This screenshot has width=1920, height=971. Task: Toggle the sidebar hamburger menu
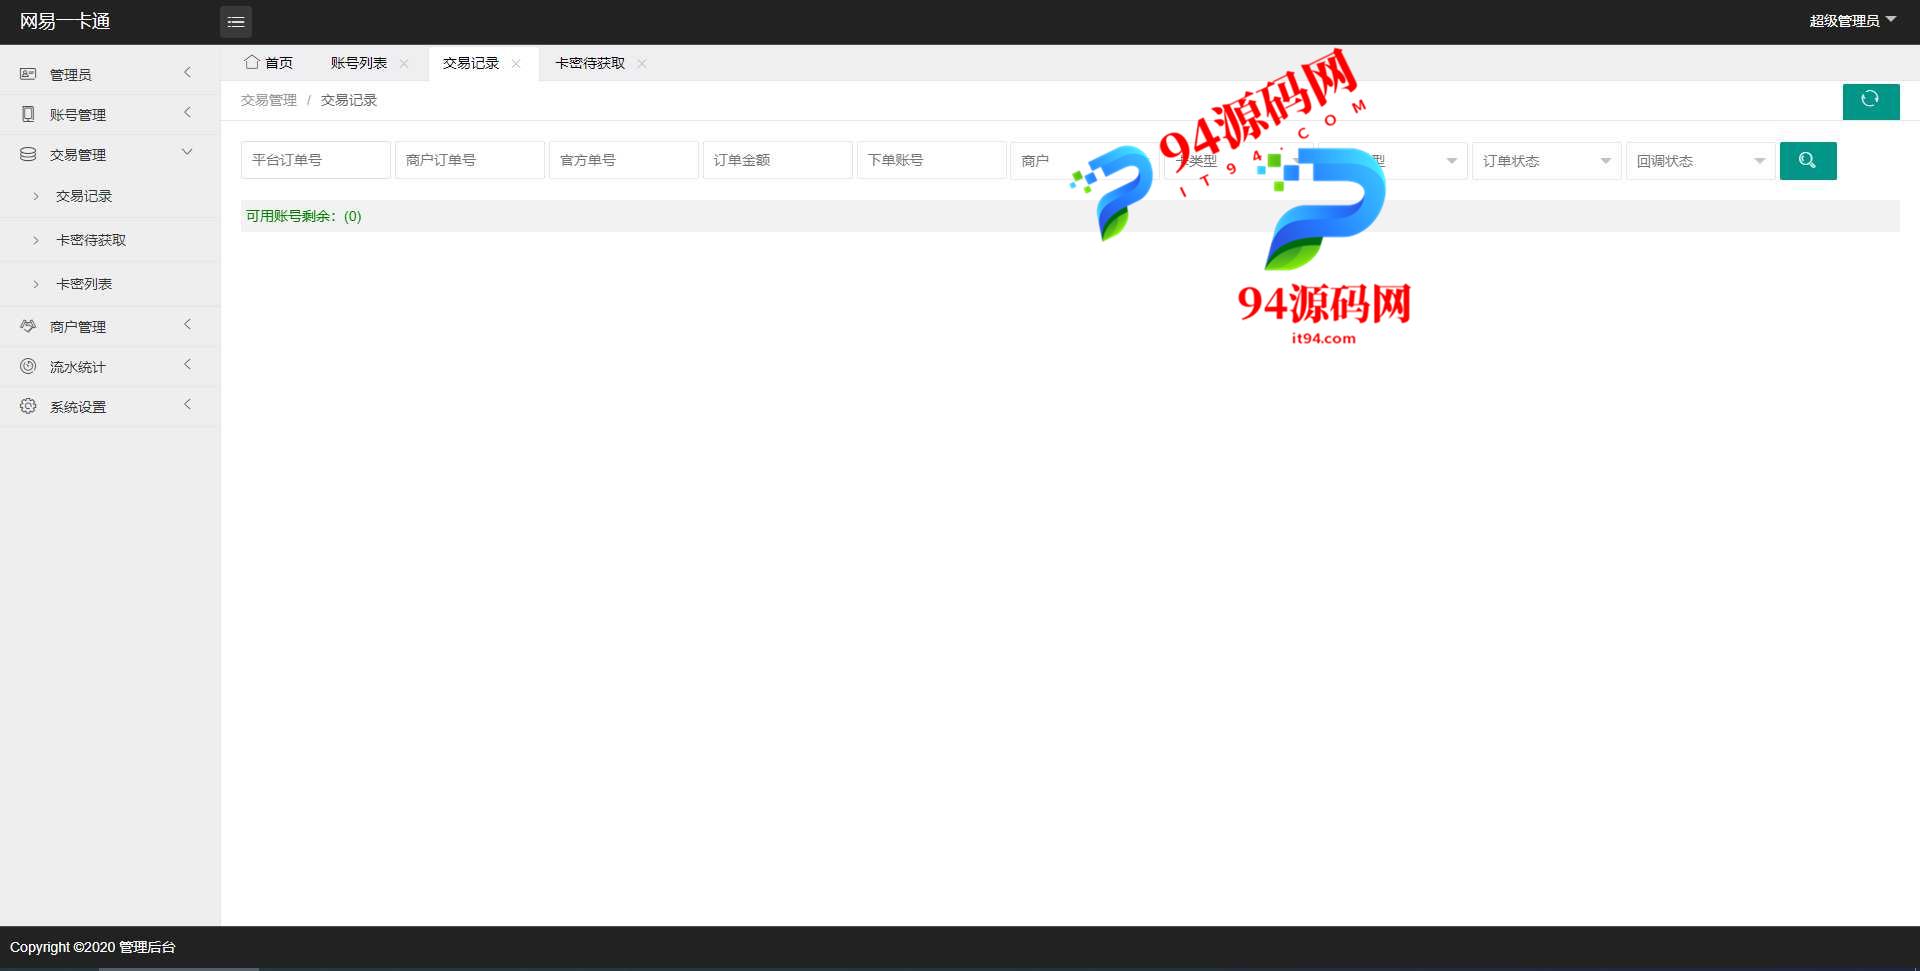(236, 22)
